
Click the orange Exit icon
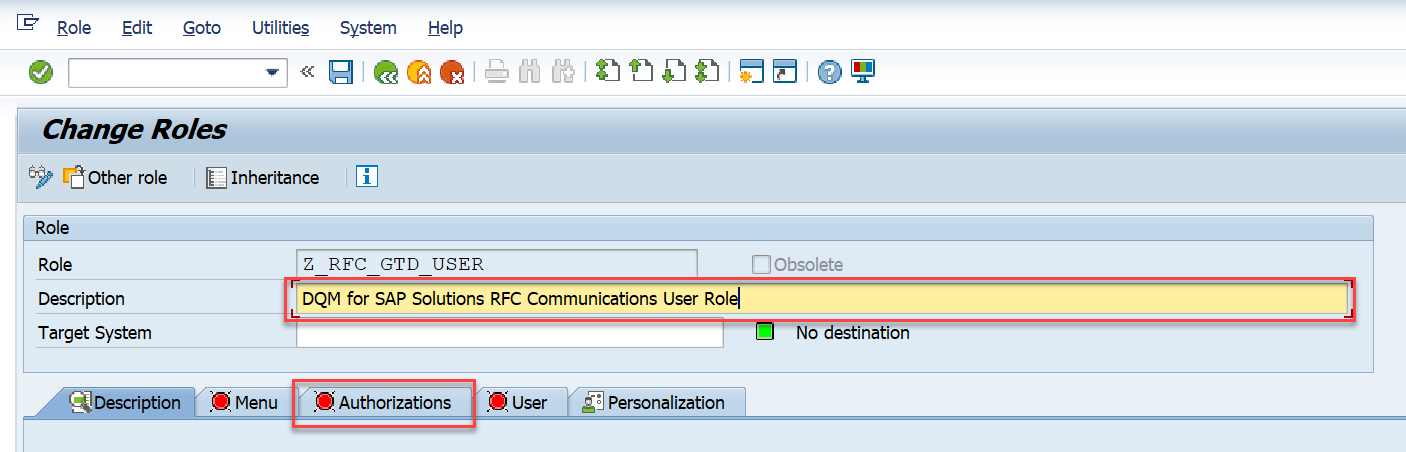pos(418,72)
